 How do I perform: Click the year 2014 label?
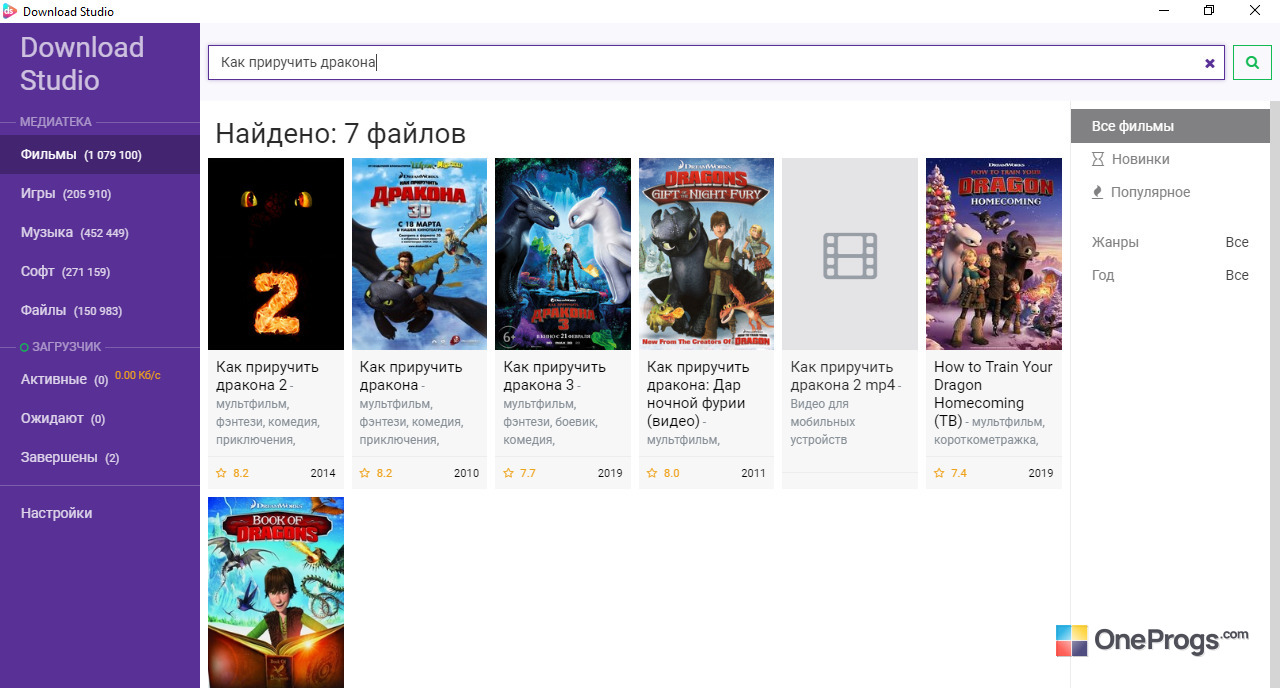(323, 473)
